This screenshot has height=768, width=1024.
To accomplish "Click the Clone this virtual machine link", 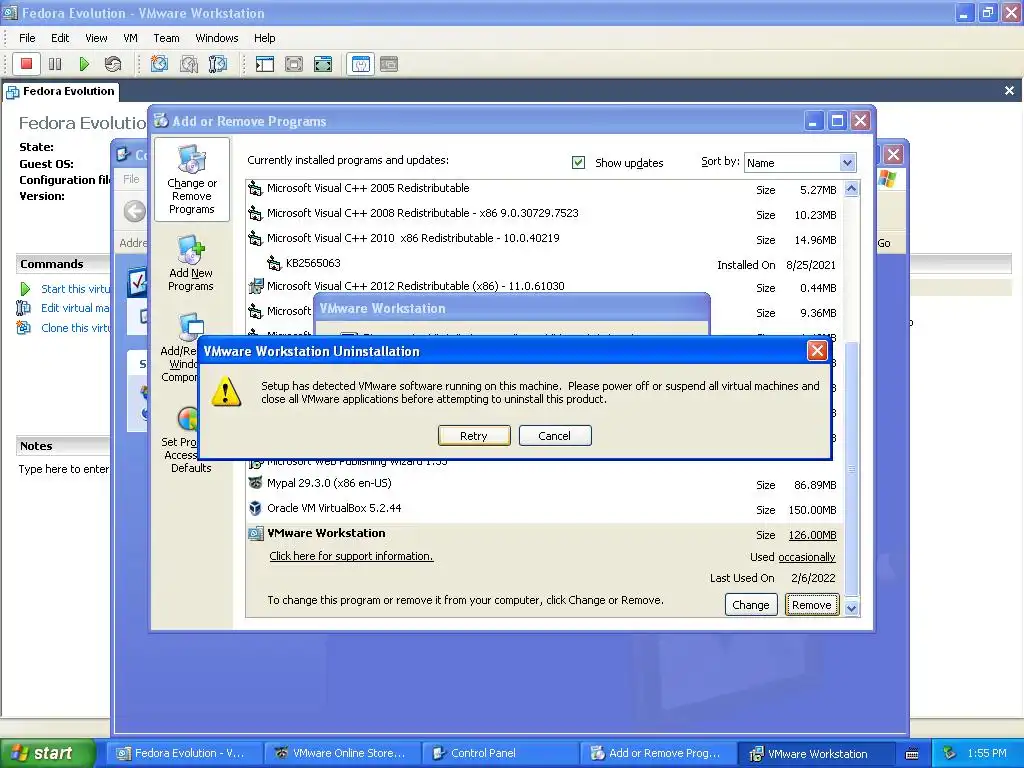I will (x=75, y=327).
